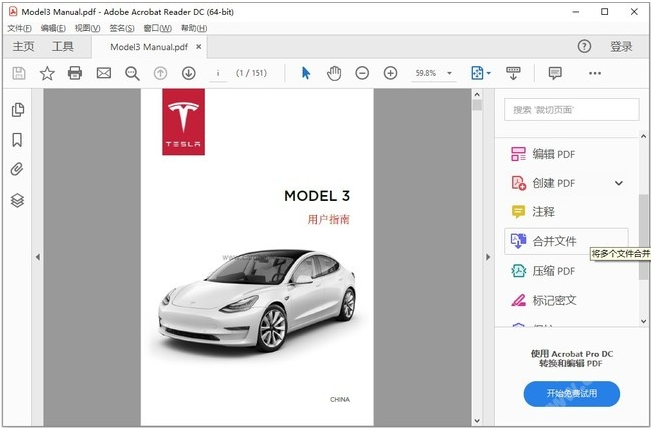Screen dimensions: 654x431
Task: Click 开始免费试用 button
Action: click(571, 394)
